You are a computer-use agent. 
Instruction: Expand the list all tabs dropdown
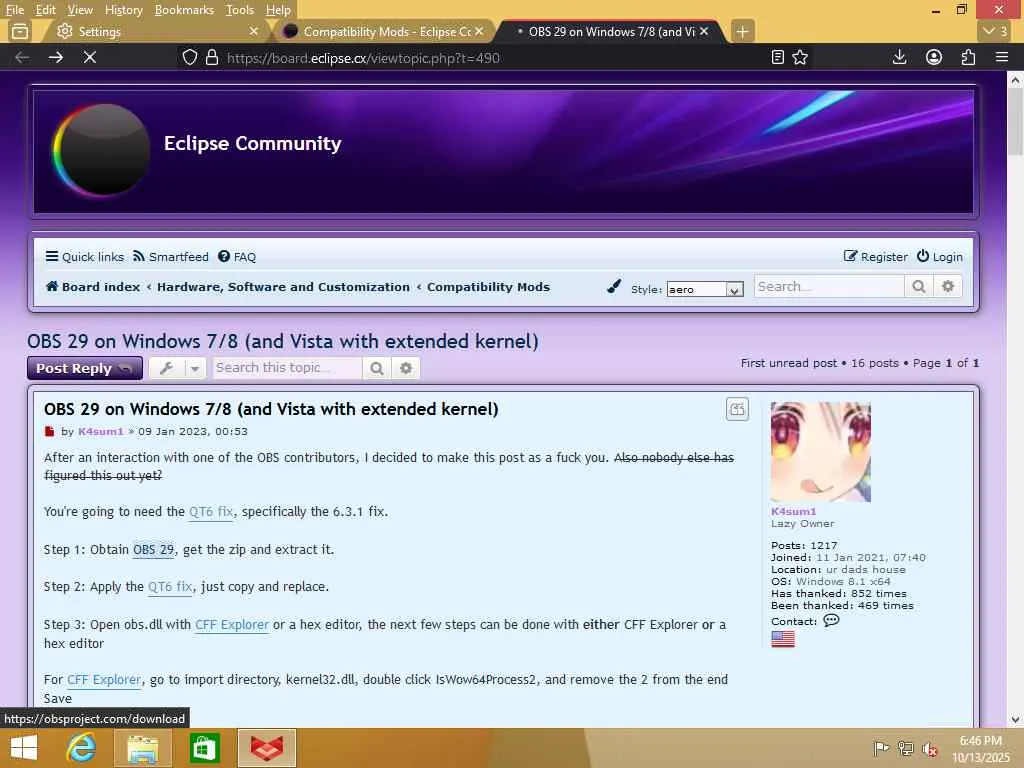click(995, 31)
